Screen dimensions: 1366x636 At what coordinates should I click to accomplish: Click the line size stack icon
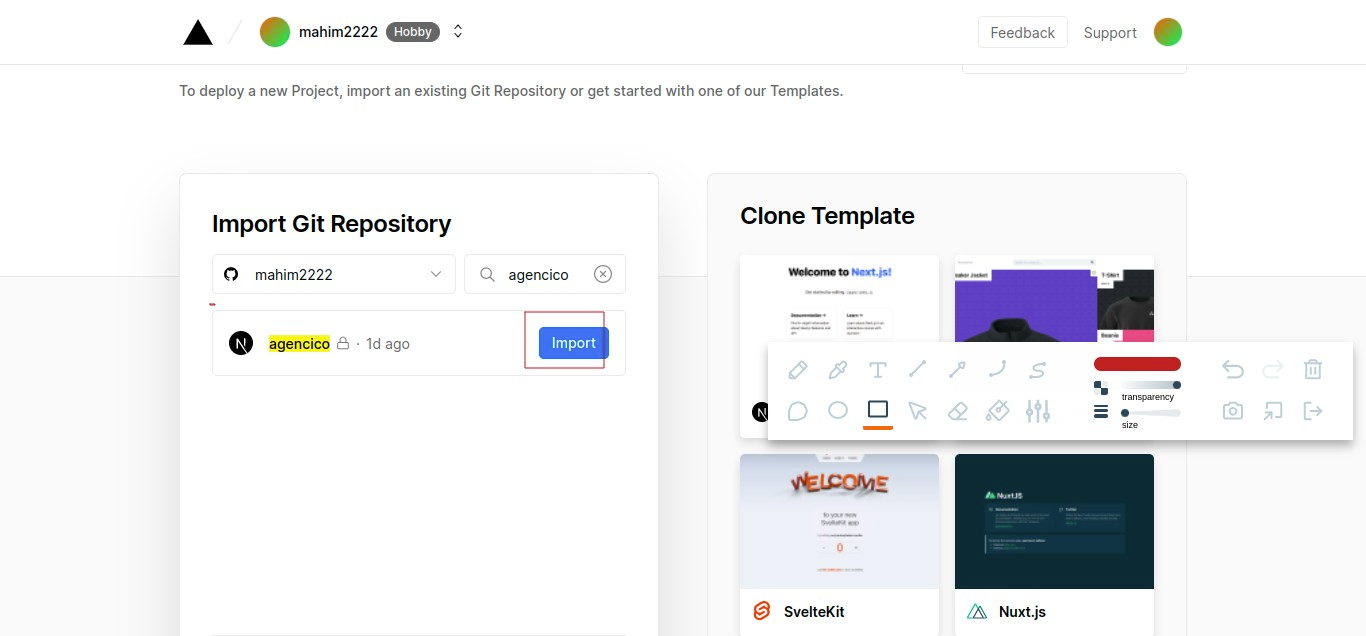pyautogui.click(x=1101, y=411)
